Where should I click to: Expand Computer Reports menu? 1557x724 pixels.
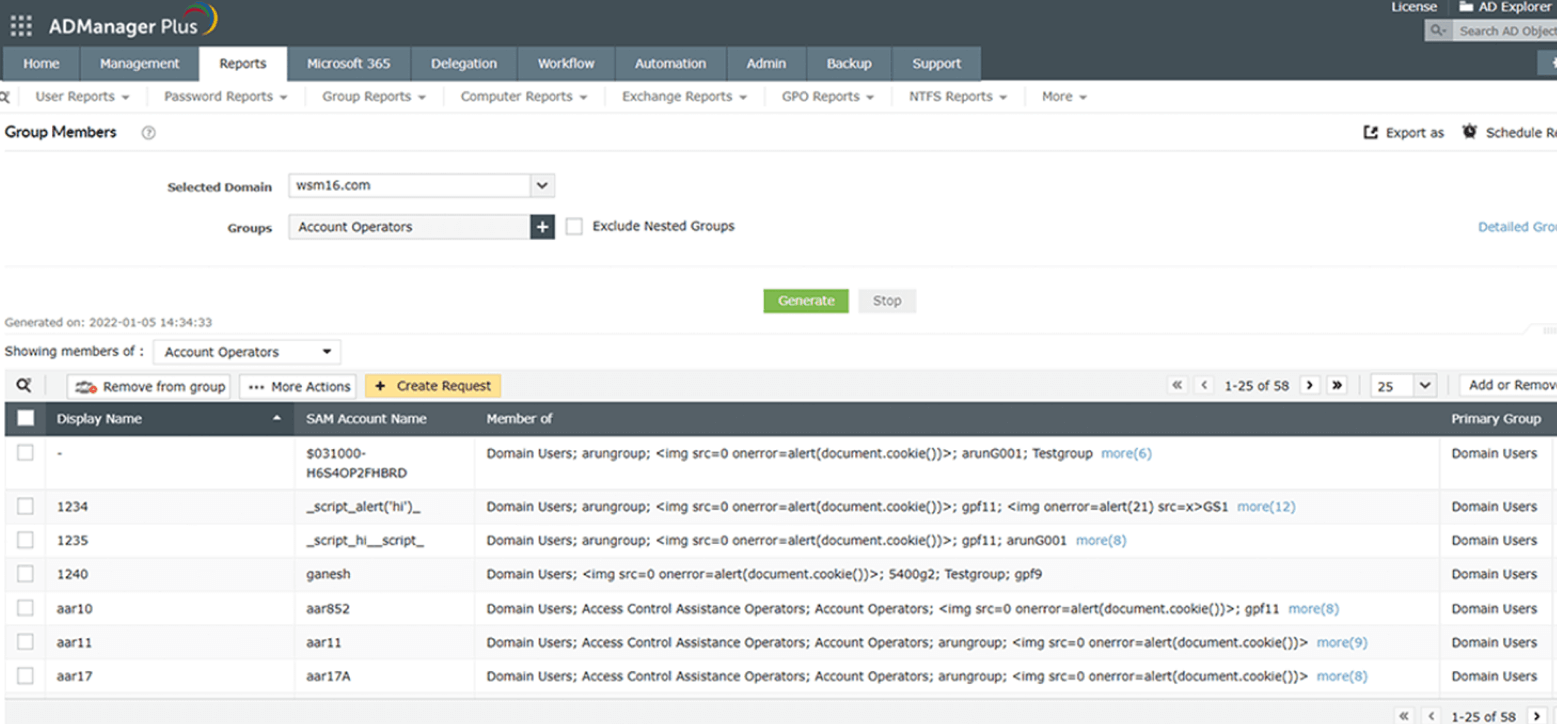524,97
